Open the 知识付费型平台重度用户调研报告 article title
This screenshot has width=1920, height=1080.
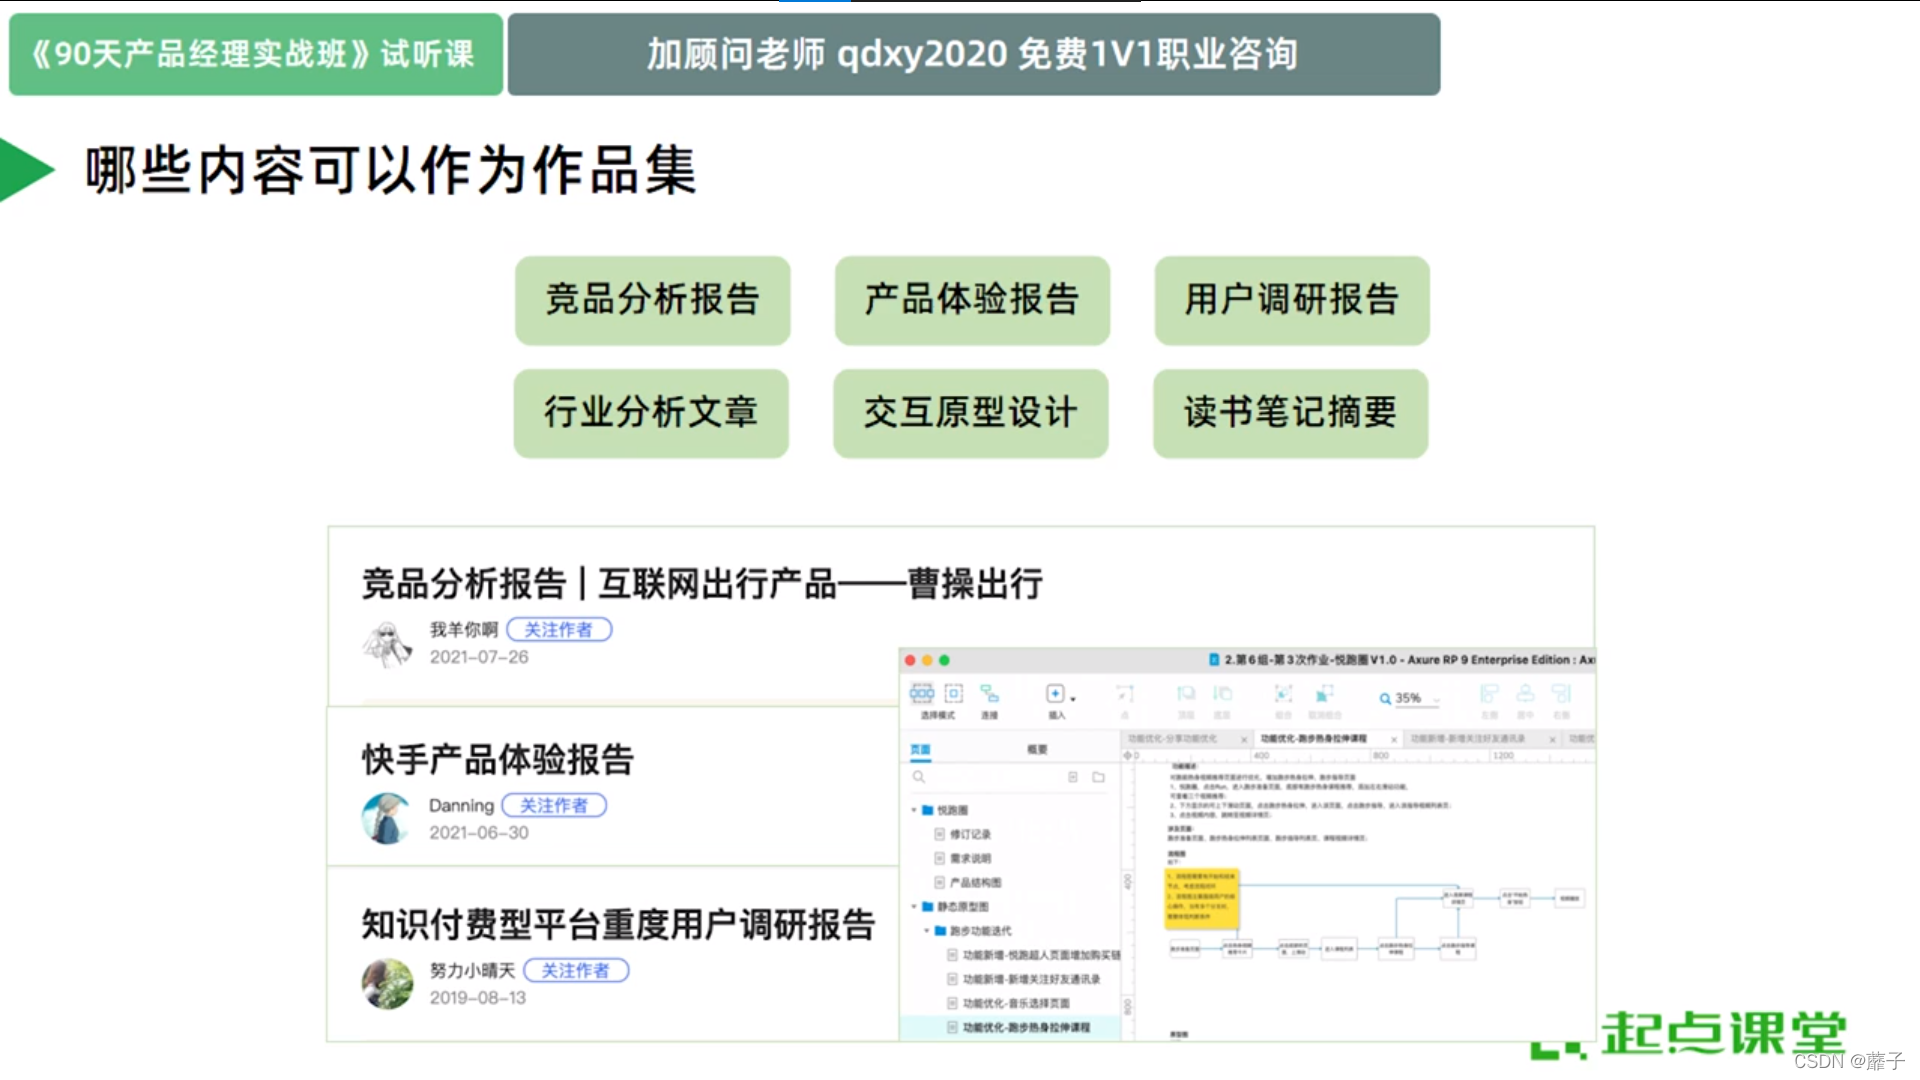[x=618, y=924]
